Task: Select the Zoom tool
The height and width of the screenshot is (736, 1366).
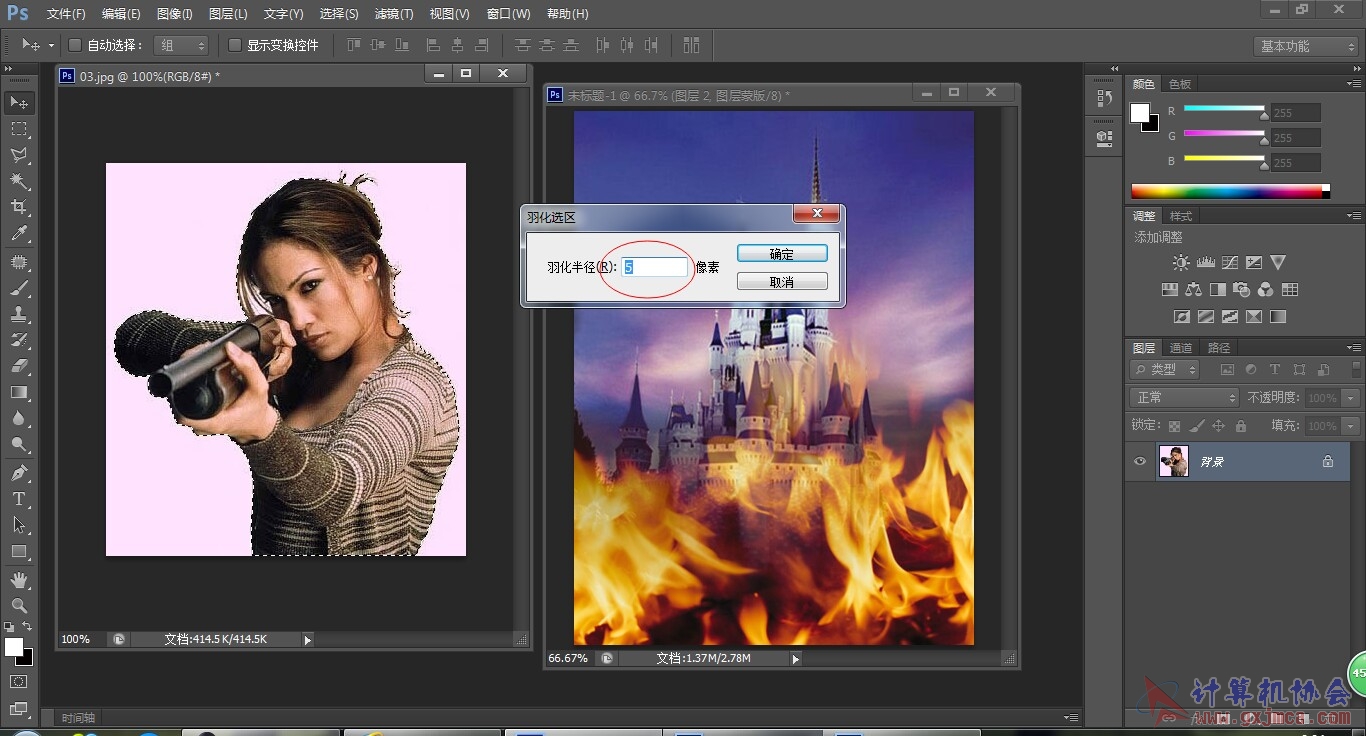Action: [x=19, y=606]
